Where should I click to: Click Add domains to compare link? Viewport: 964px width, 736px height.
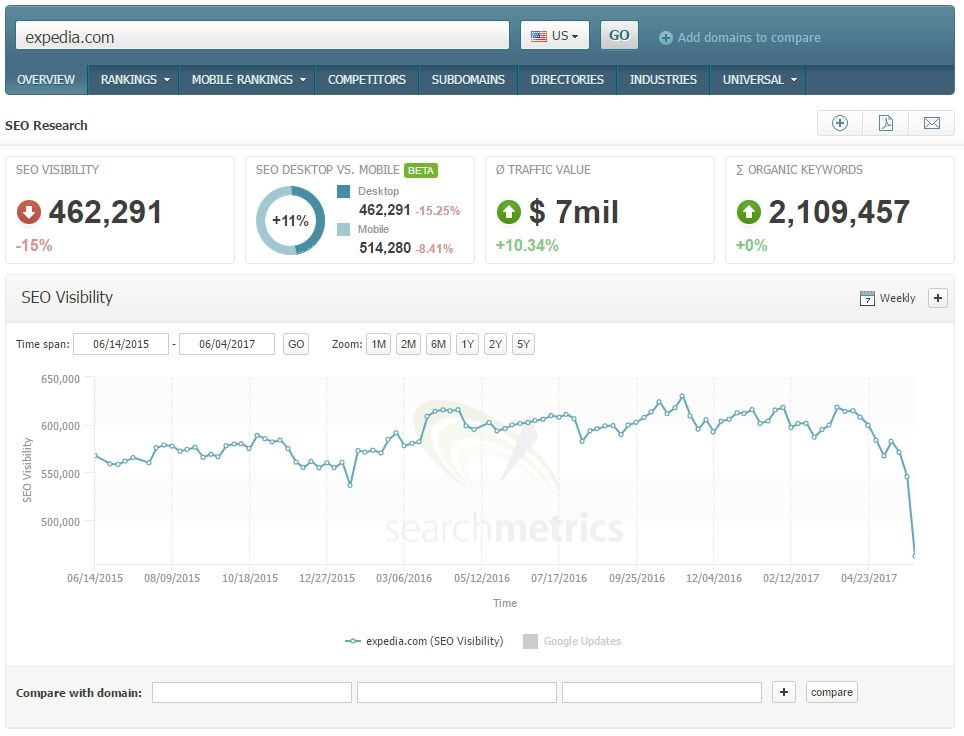(x=749, y=38)
